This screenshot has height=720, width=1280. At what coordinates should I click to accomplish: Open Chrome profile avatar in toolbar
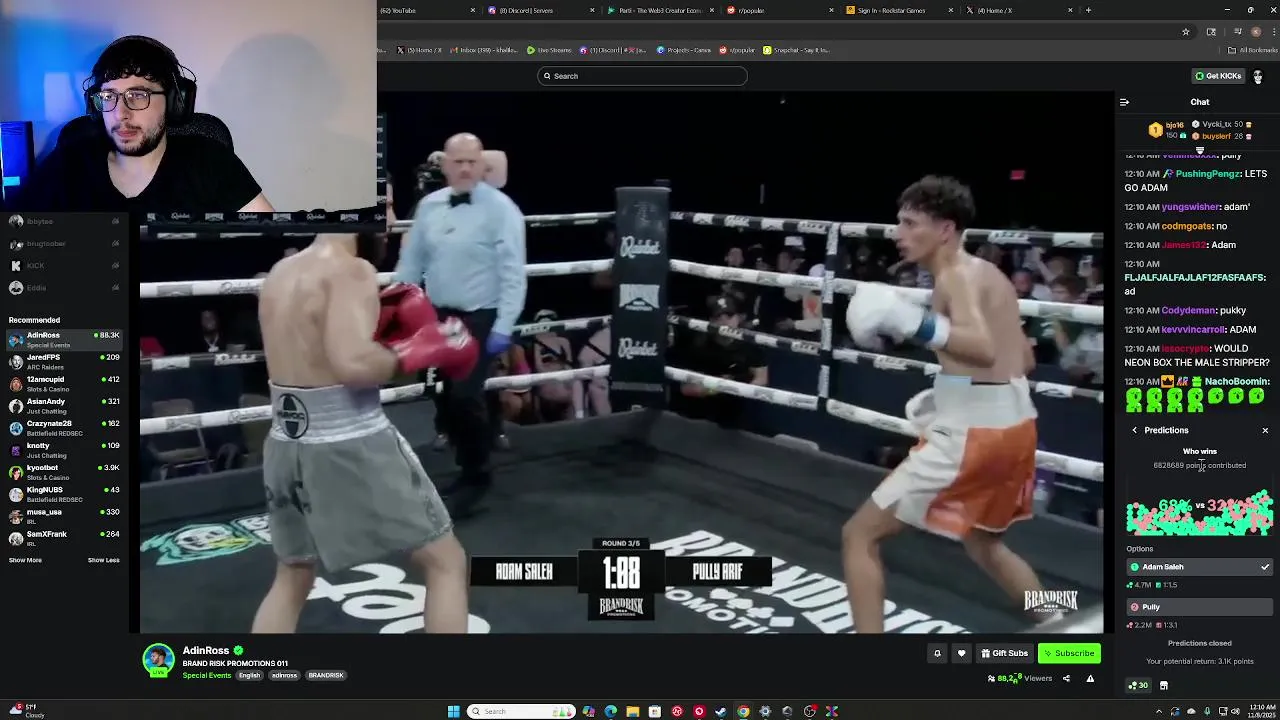pos(1256,31)
